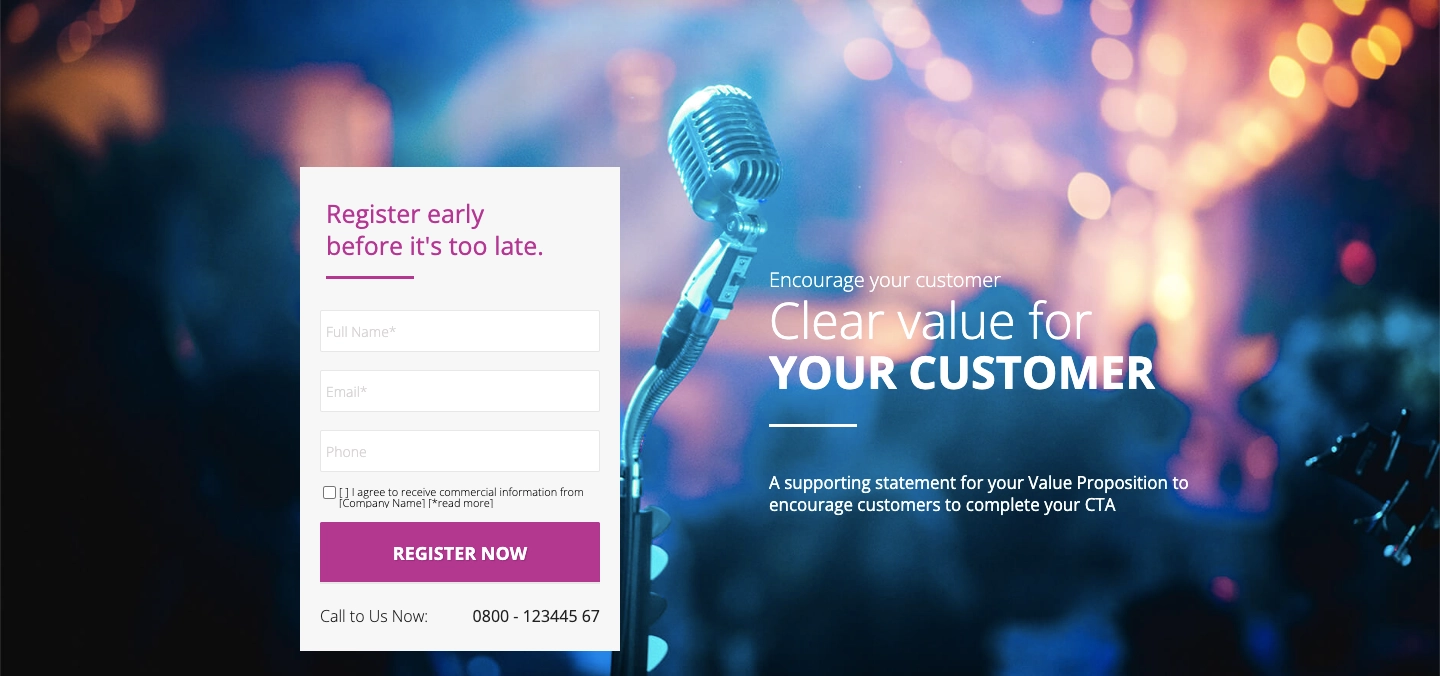This screenshot has height=676, width=1440.
Task: Click the phone number 0800 - 123445 67
Action: (x=536, y=616)
